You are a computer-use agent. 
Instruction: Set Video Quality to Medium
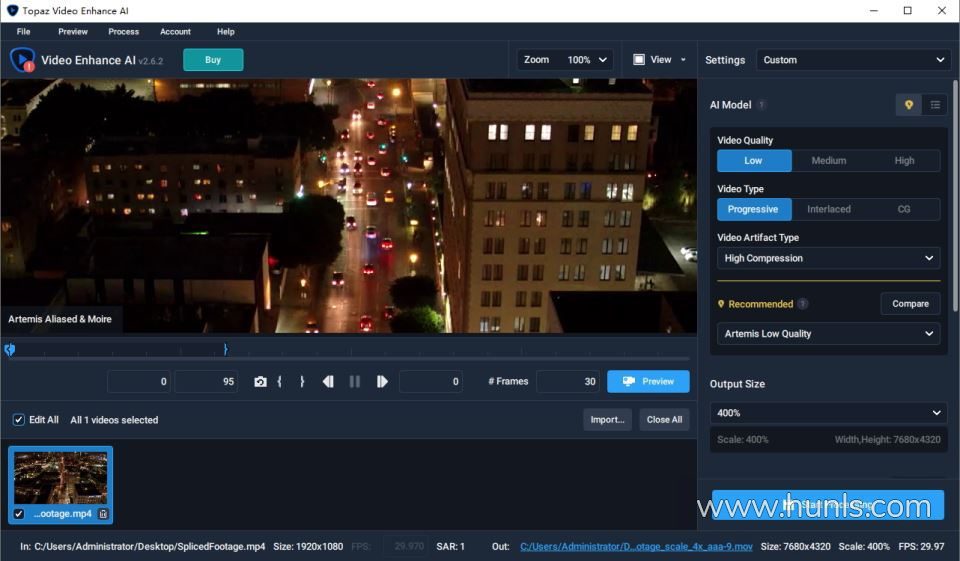(x=828, y=161)
